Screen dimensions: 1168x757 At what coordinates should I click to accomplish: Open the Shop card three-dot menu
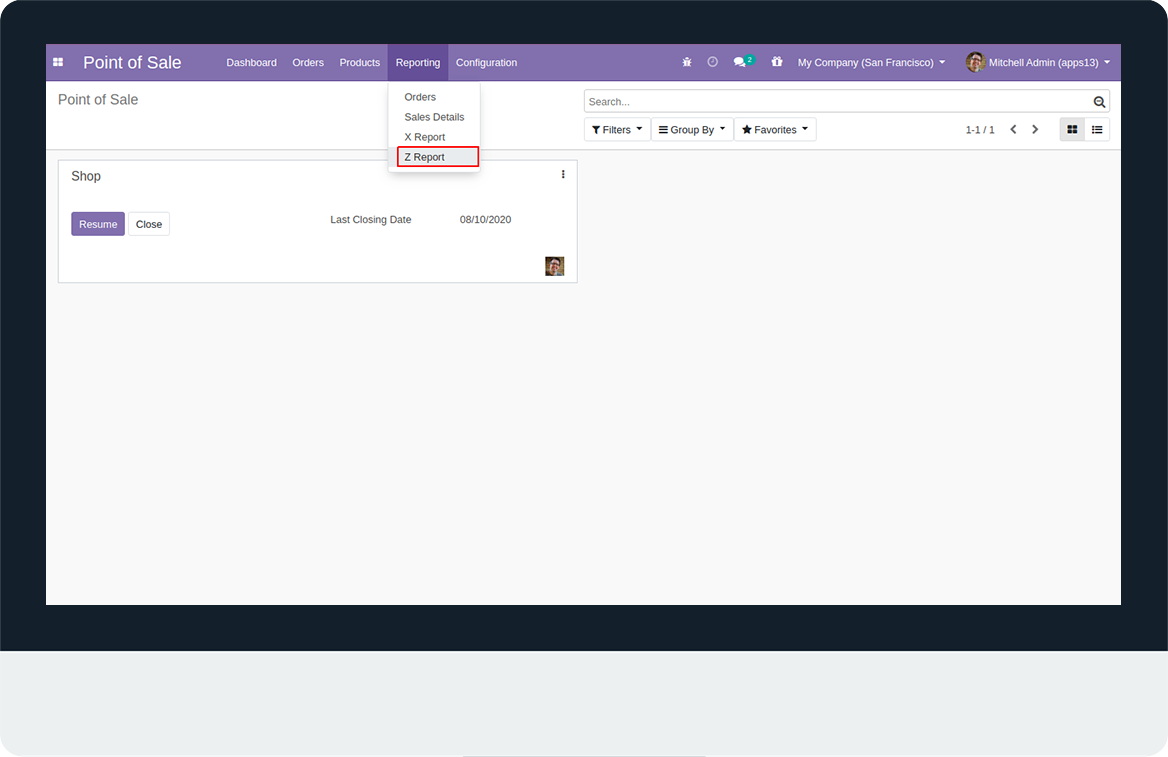pos(563,174)
